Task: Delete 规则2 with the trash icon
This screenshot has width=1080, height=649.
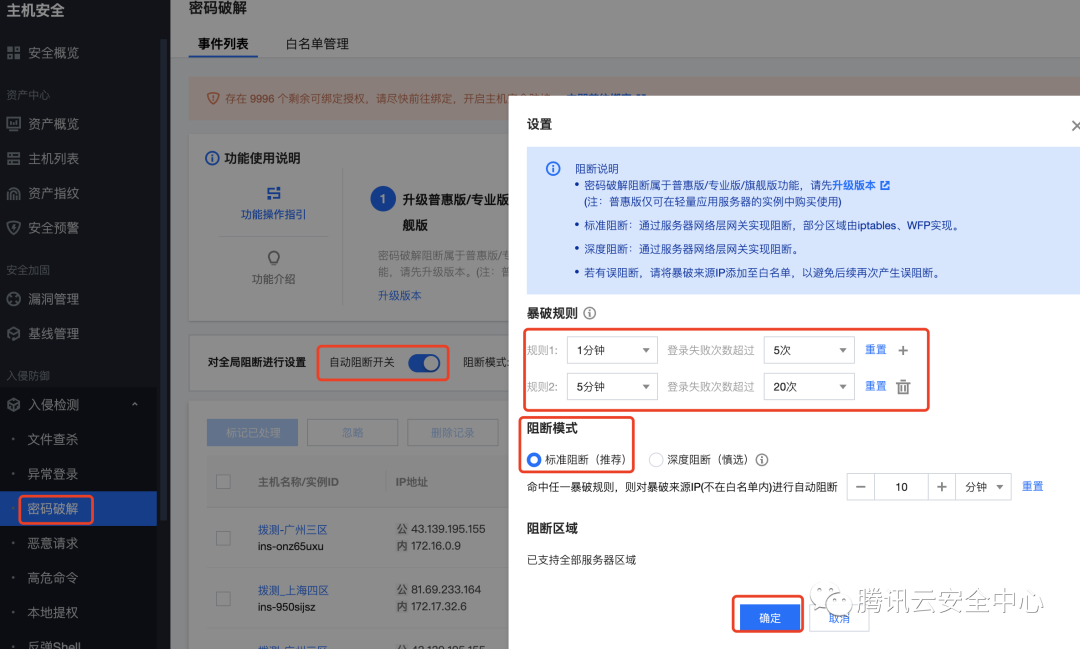Action: click(x=903, y=387)
